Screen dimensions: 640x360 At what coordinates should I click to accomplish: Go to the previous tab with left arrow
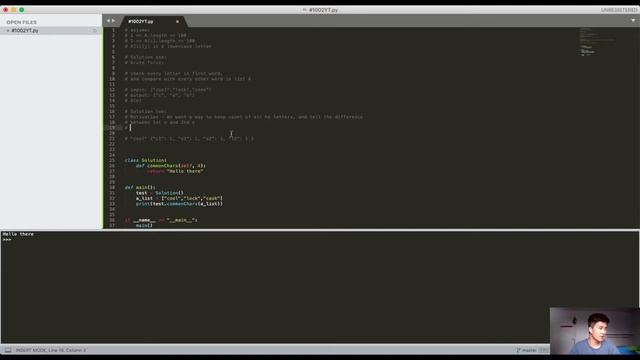click(x=108, y=20)
